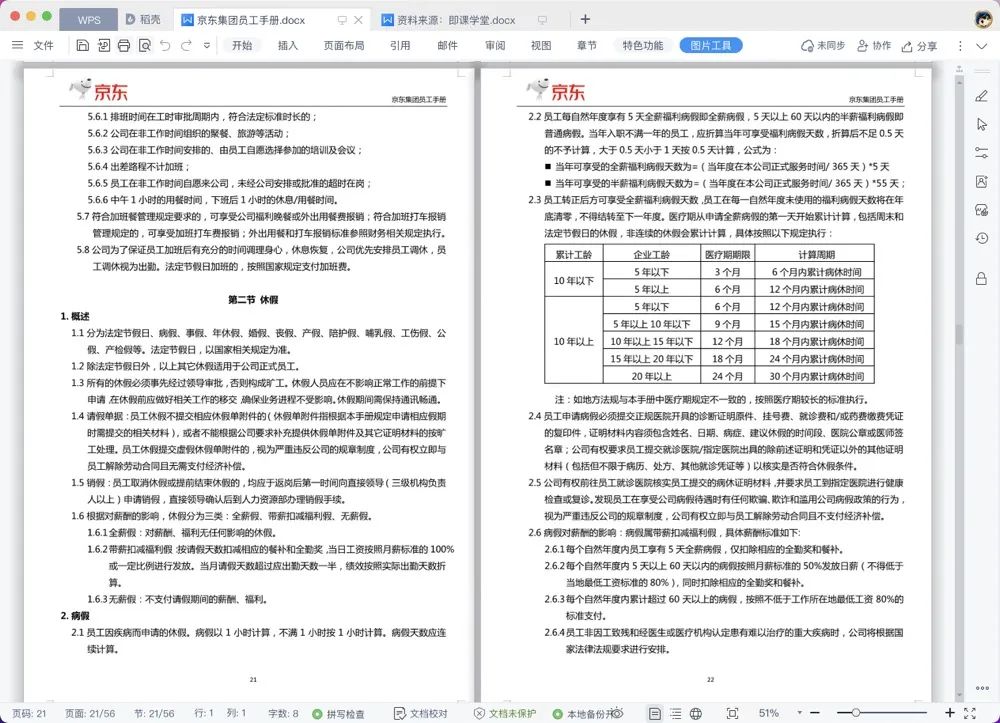Click the scrollbar down arrow at bottom
Image resolution: width=1000 pixels, height=723 pixels.
(959, 695)
